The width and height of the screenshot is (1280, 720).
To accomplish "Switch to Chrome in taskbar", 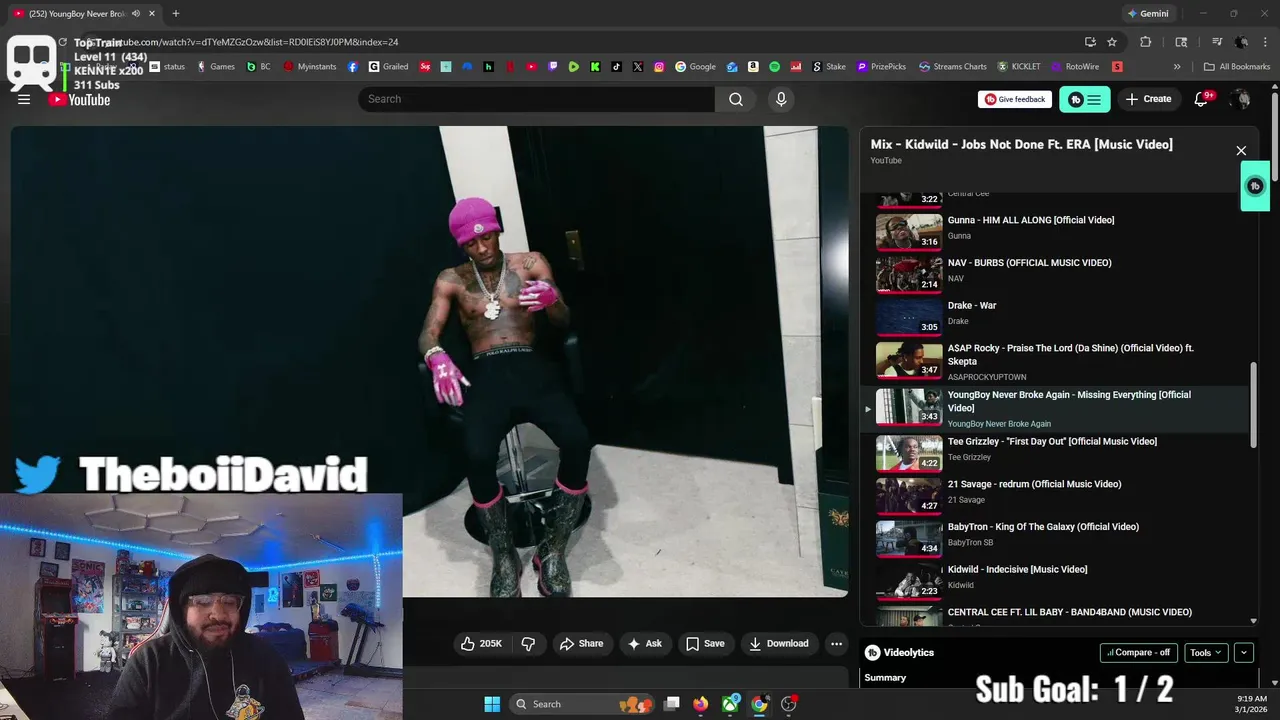I will point(760,704).
